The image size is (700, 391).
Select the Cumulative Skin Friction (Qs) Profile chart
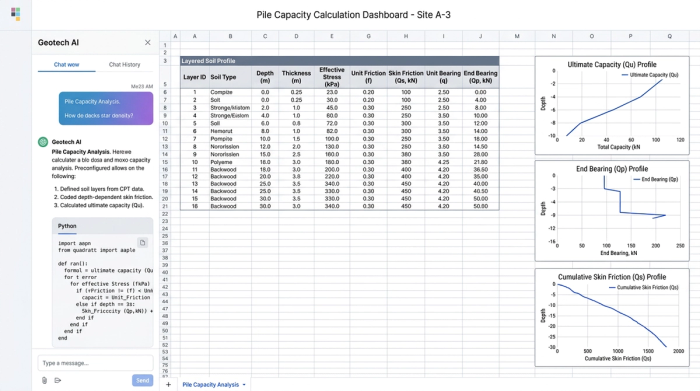[x=612, y=317]
